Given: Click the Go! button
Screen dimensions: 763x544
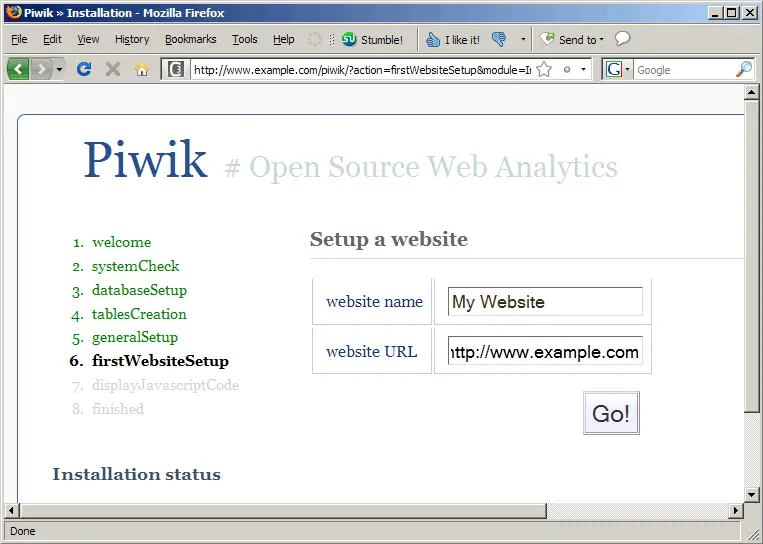Looking at the screenshot, I should [611, 413].
